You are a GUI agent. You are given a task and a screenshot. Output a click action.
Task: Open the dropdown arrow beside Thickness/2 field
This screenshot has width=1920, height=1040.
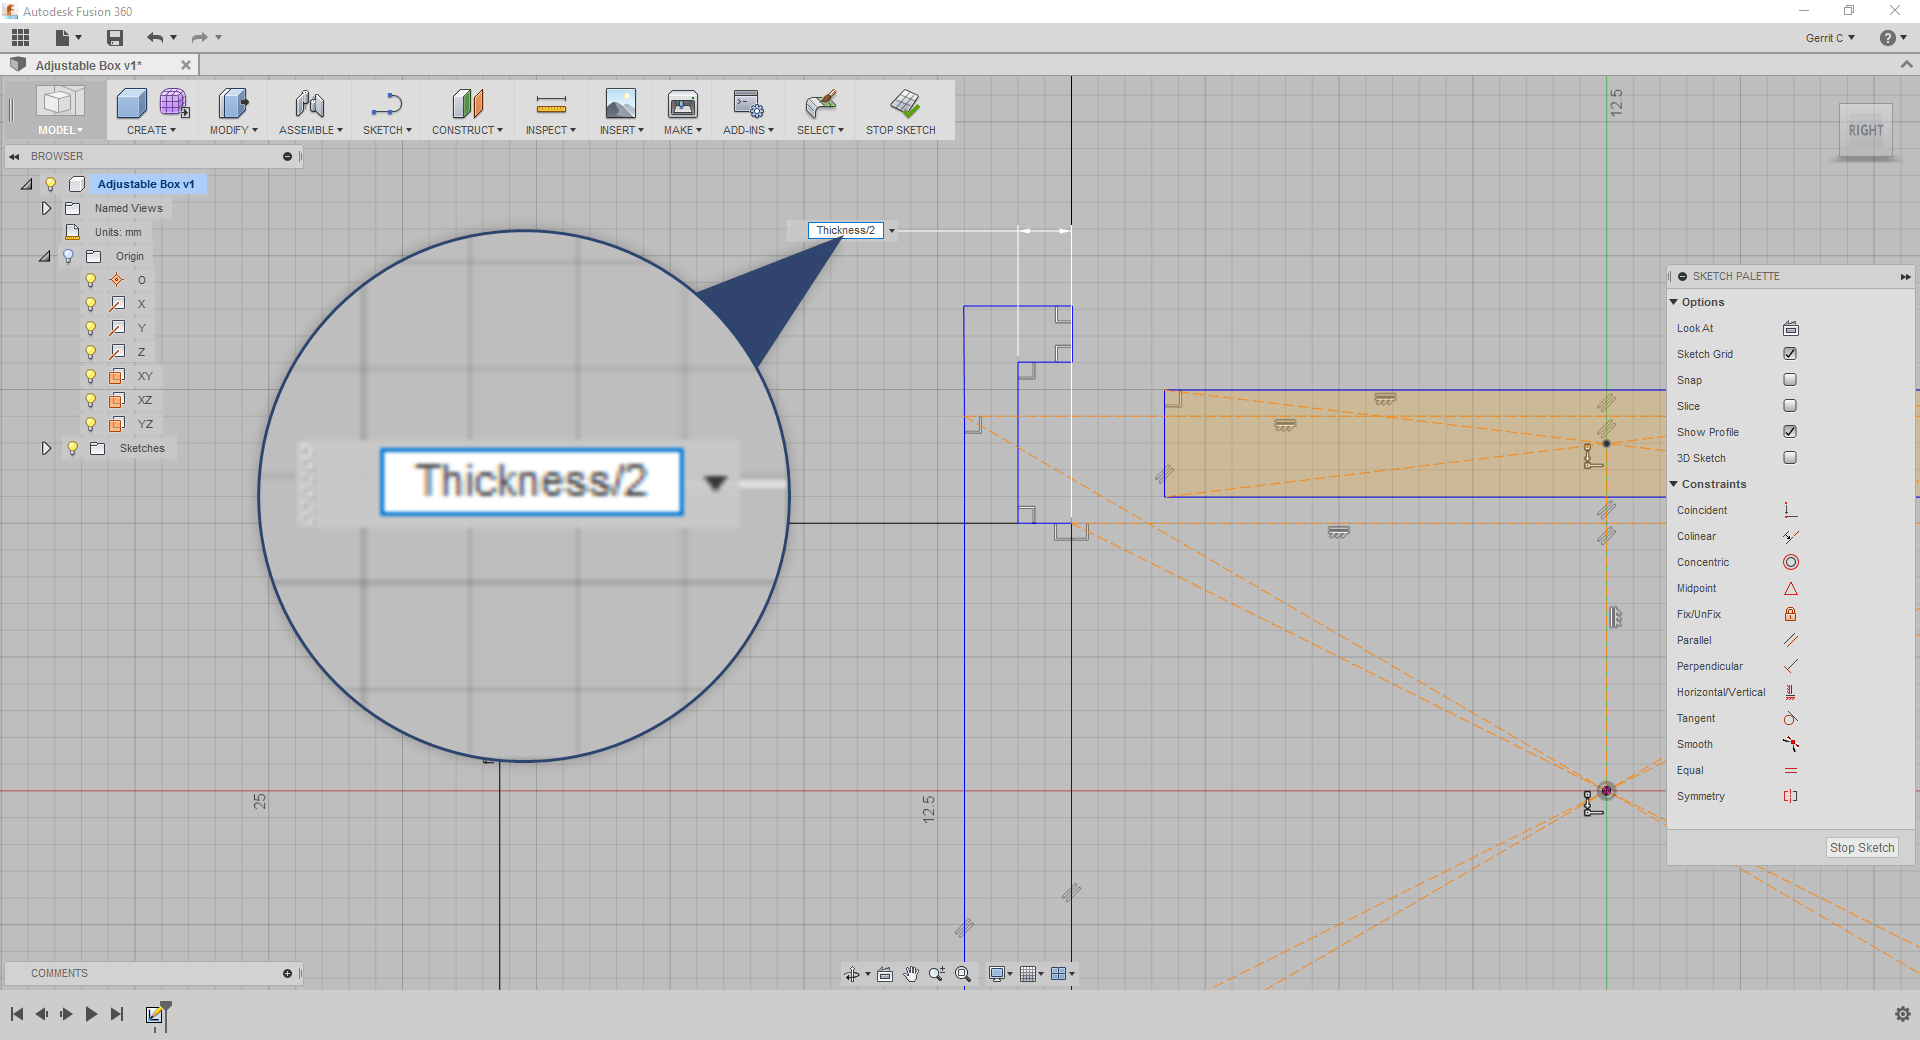(892, 231)
